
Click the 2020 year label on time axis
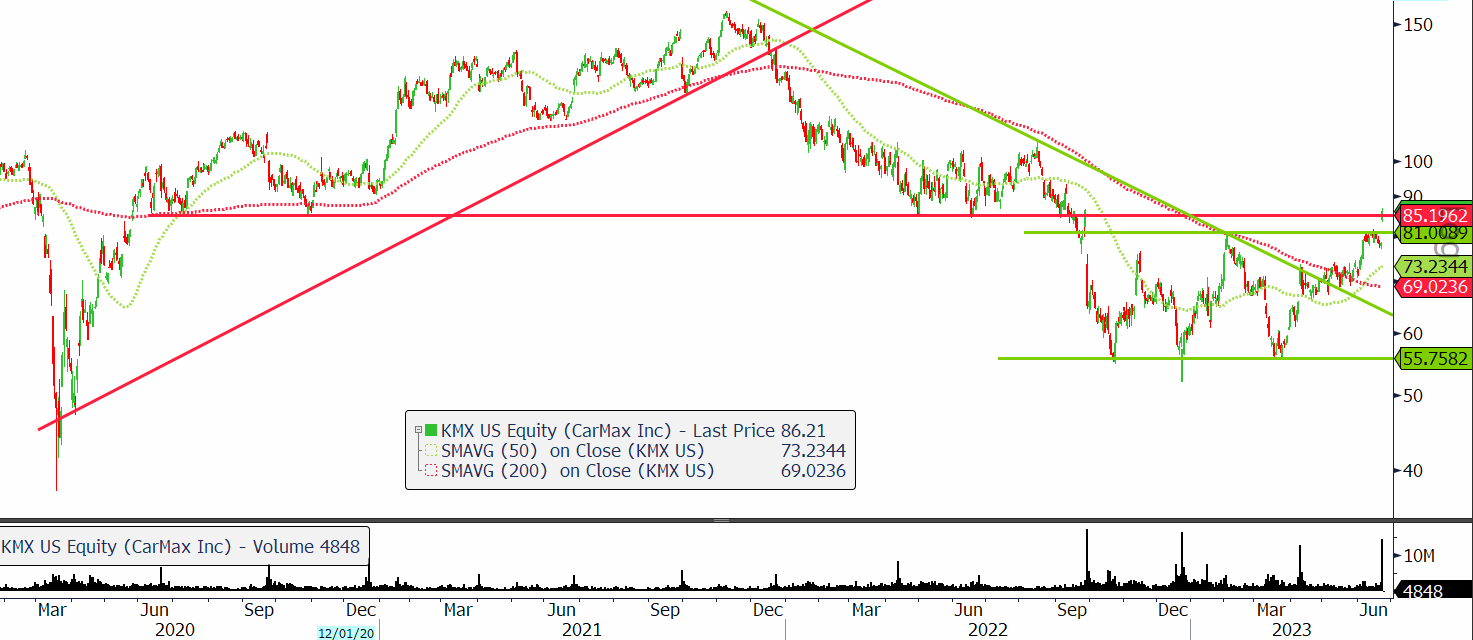[x=175, y=629]
